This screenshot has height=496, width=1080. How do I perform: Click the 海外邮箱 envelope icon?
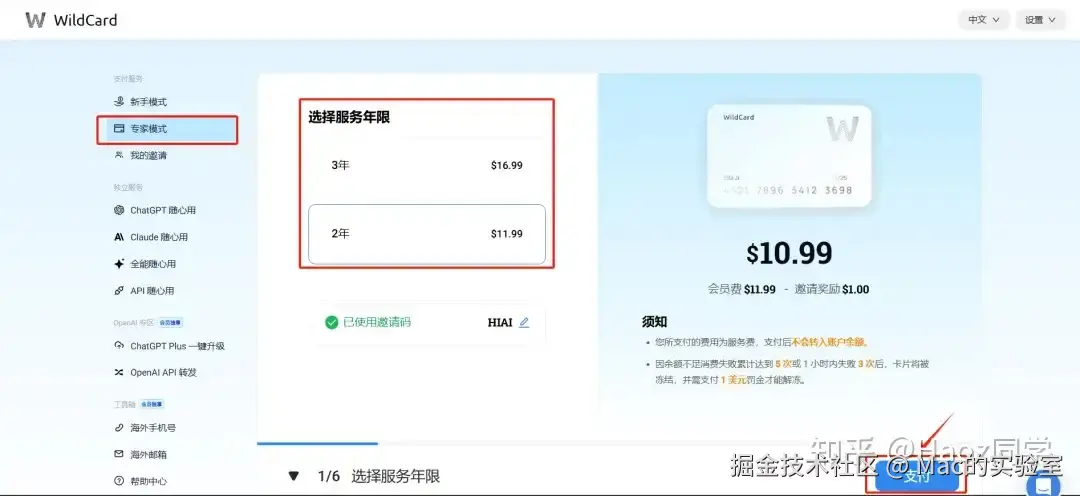118,455
